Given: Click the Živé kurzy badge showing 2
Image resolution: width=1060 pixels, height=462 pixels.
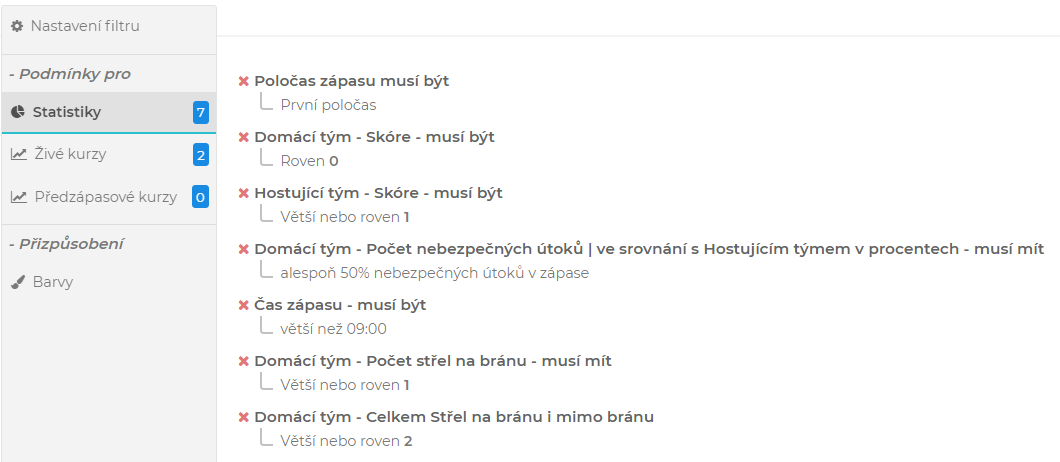Looking at the screenshot, I should pos(201,154).
